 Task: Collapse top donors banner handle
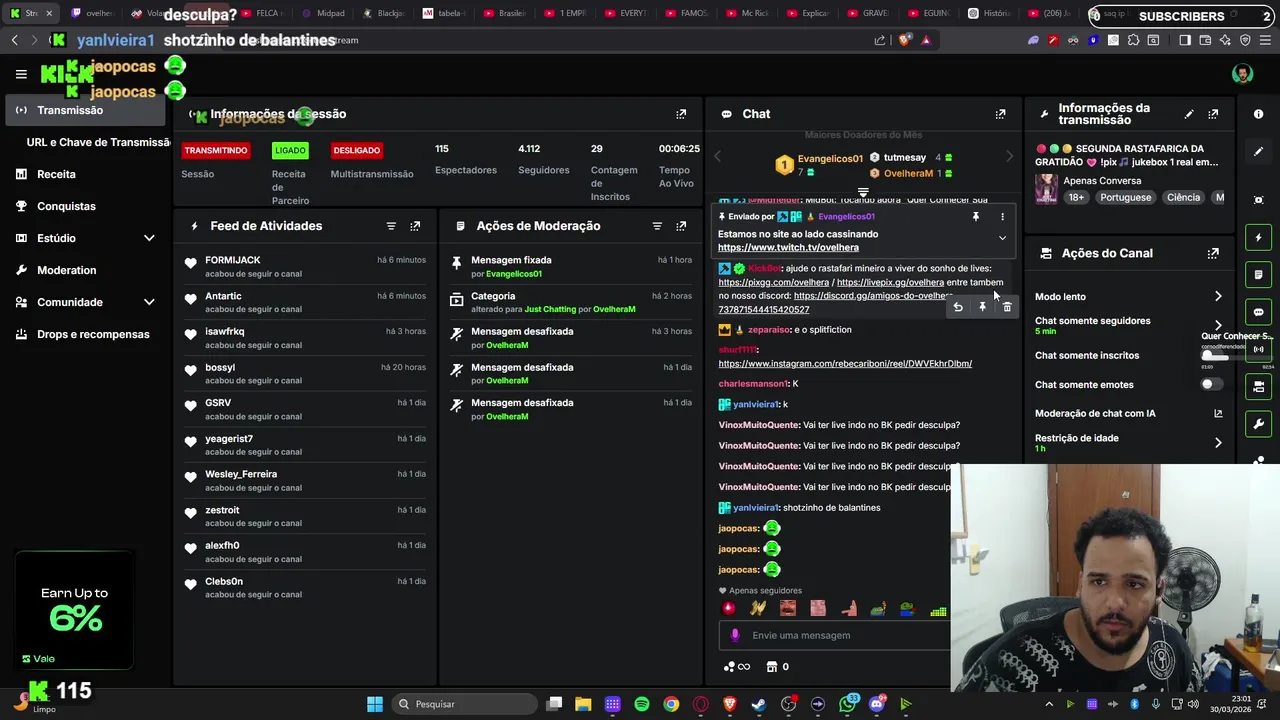pyautogui.click(x=863, y=192)
